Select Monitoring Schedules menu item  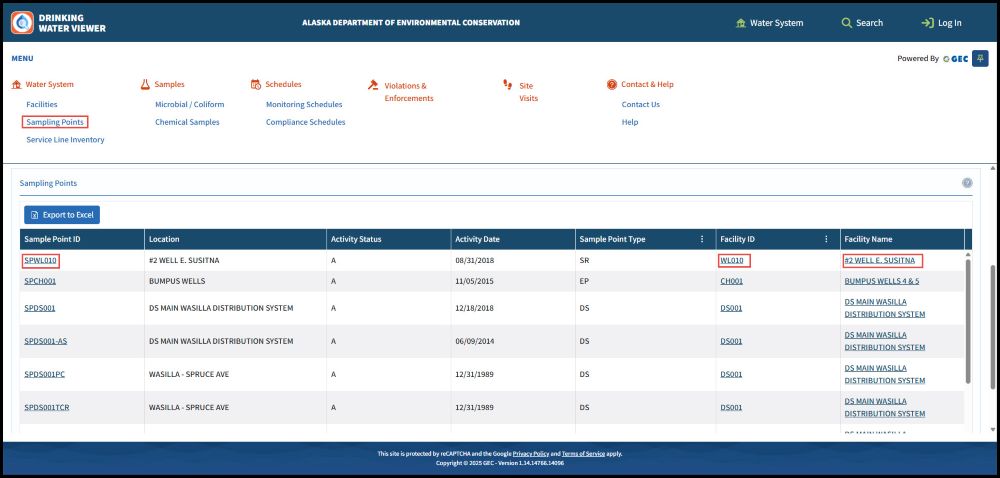pos(304,104)
